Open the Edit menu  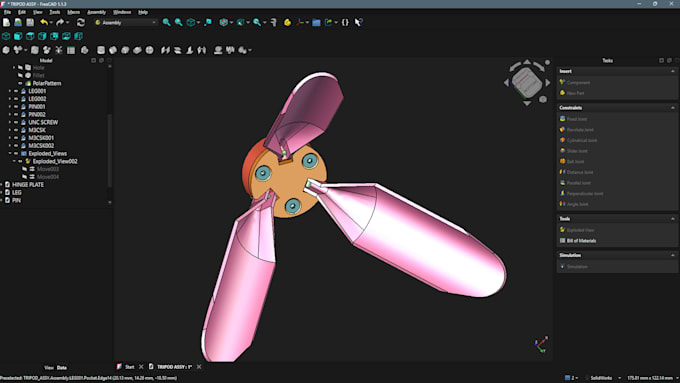(22, 12)
